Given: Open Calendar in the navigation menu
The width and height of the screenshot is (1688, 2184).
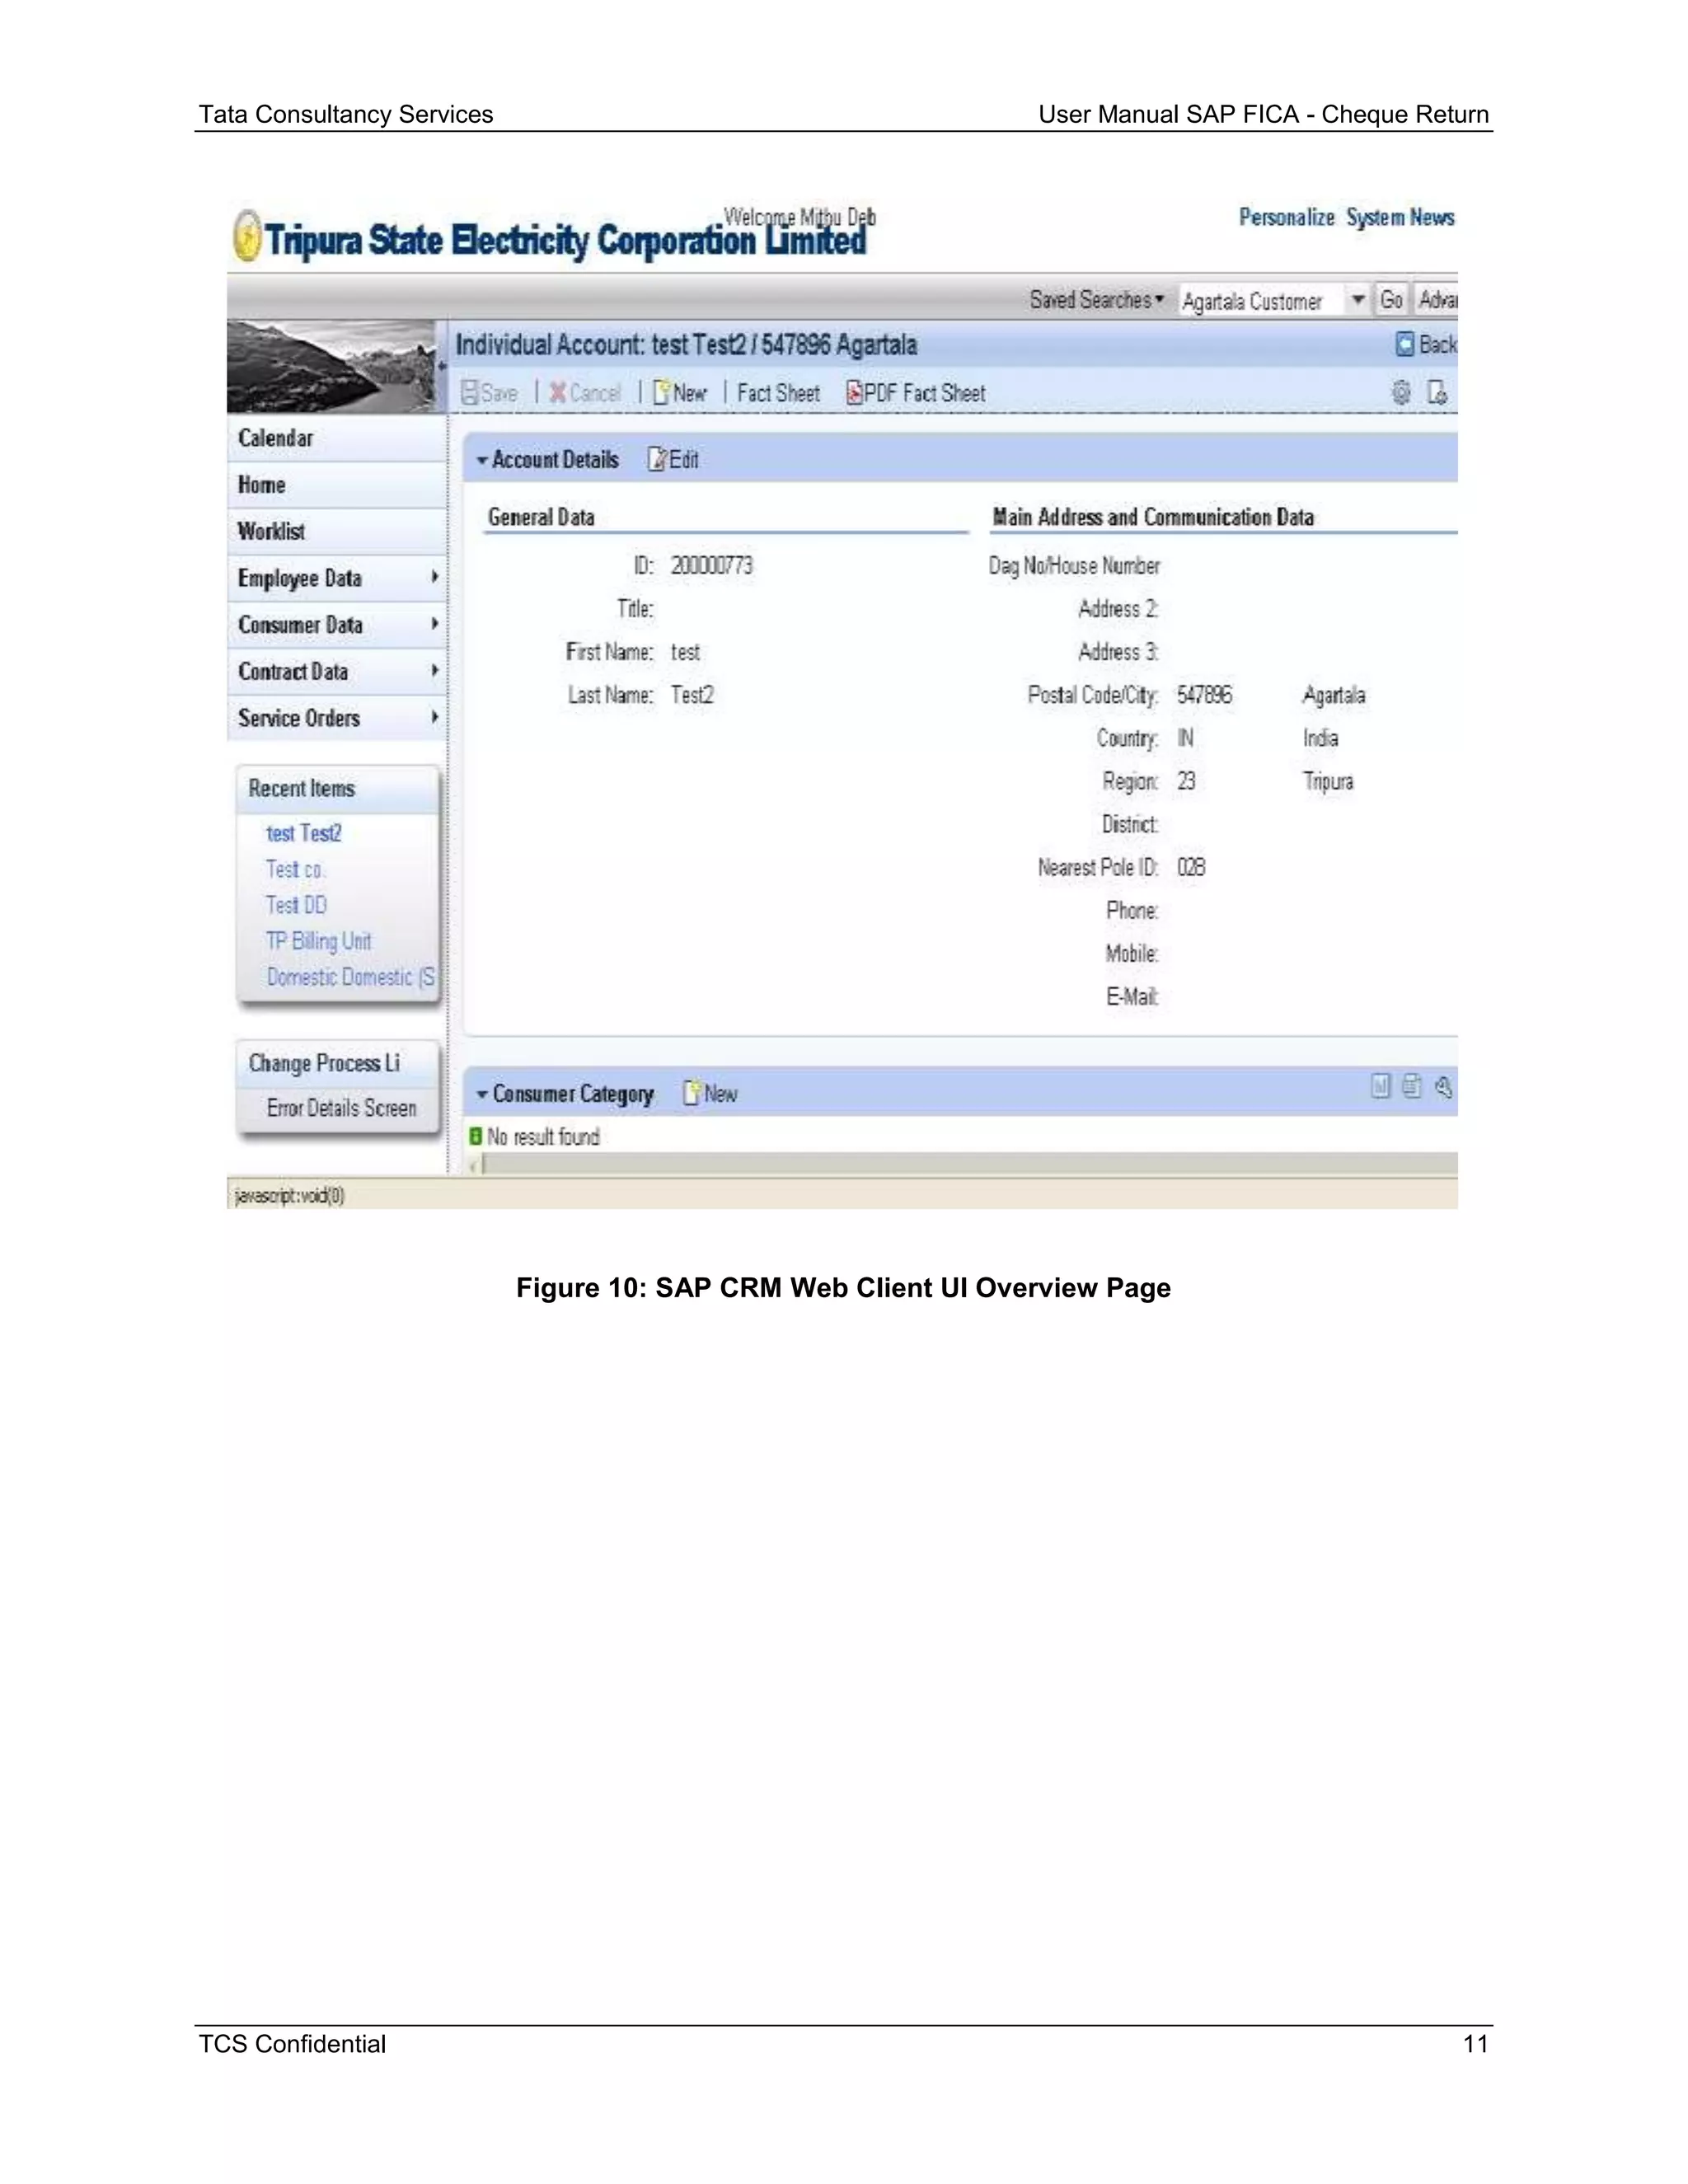Looking at the screenshot, I should pyautogui.click(x=336, y=438).
